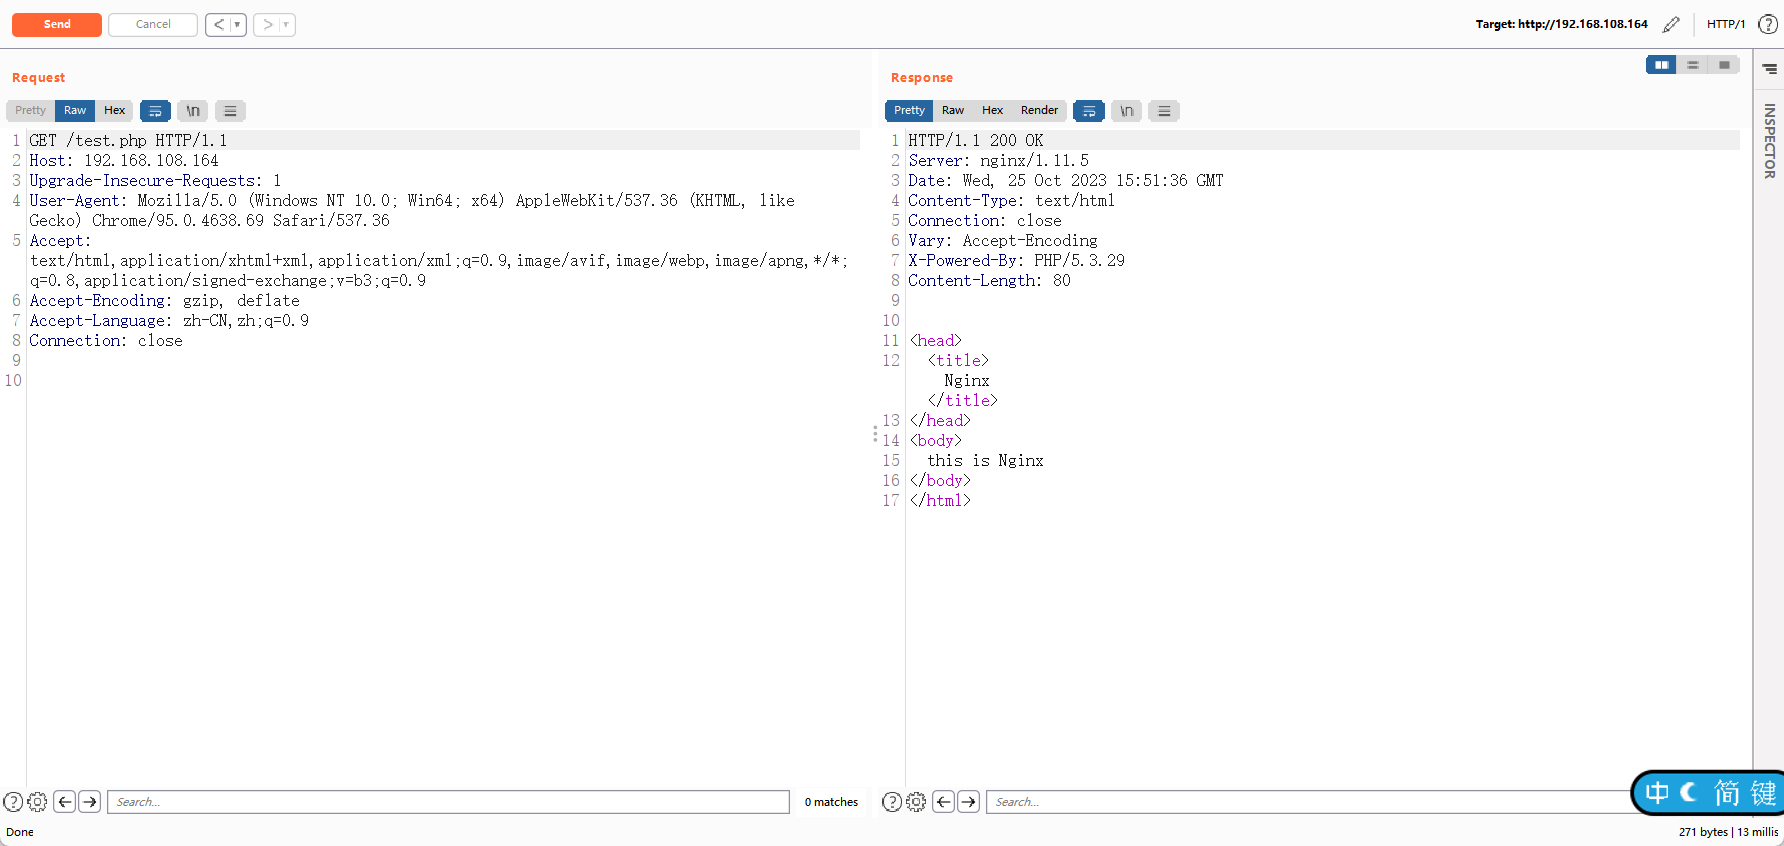Image resolution: width=1784 pixels, height=846 pixels.
Task: Jump to next Request search match
Action: [90, 802]
